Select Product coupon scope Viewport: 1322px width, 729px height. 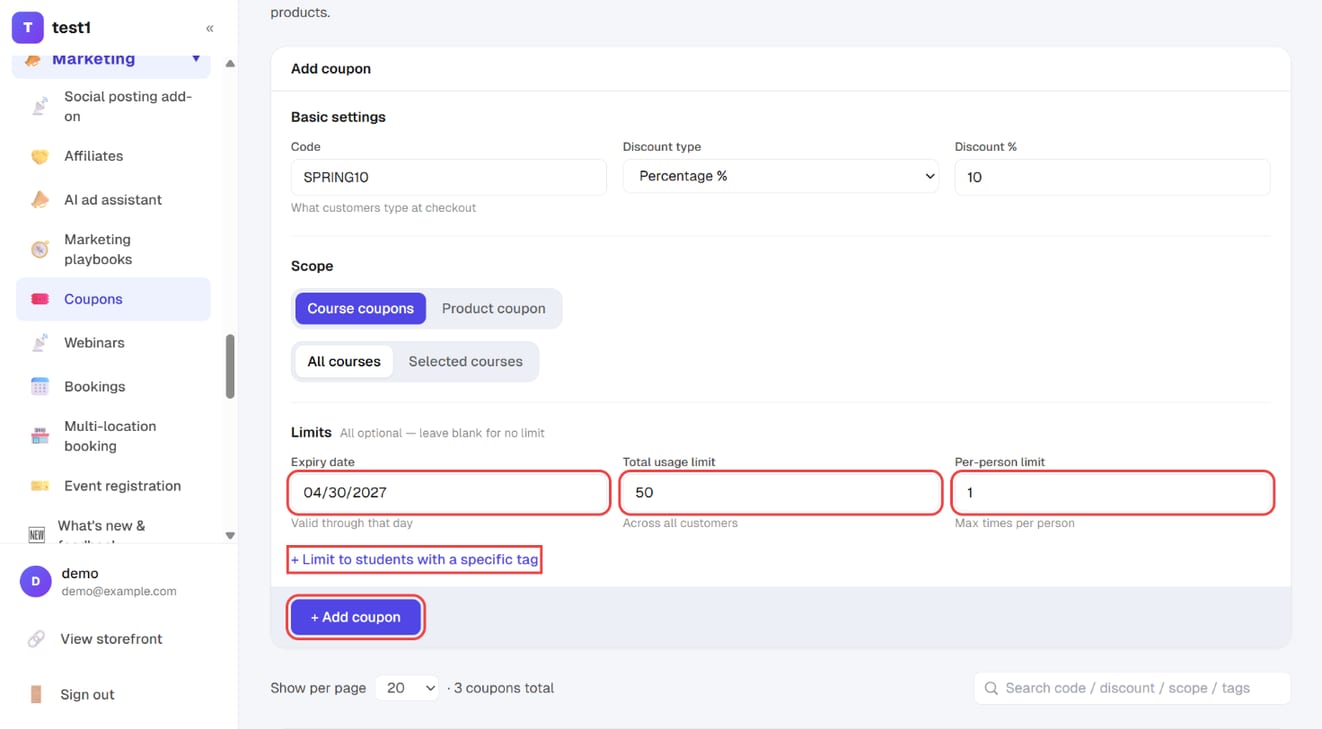coord(494,308)
